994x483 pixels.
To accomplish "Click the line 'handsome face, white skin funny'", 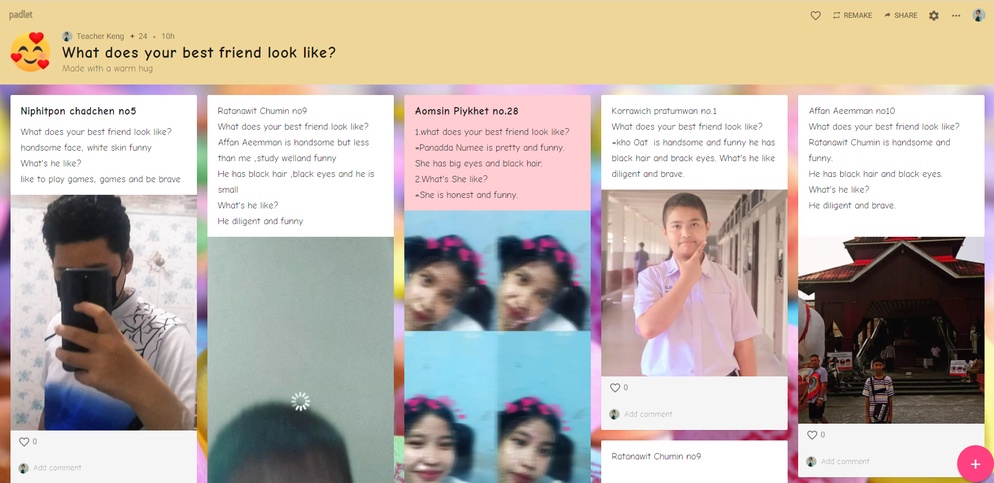I will (x=86, y=148).
